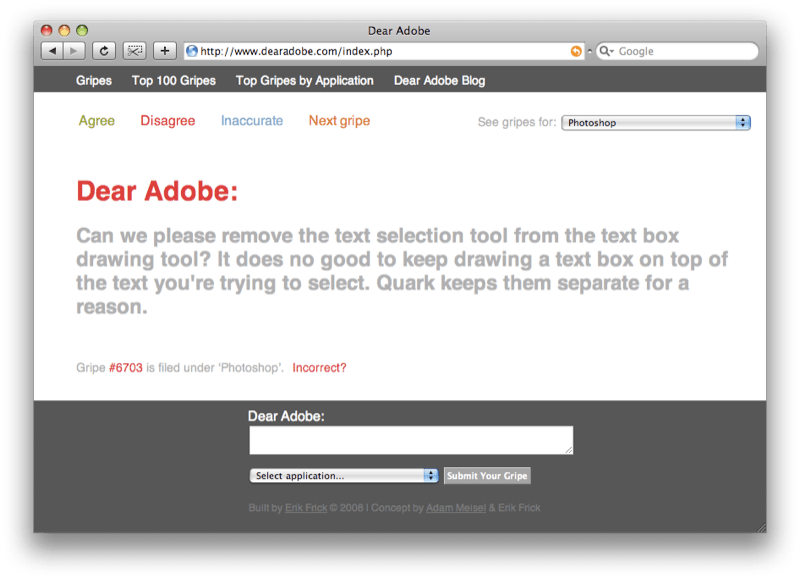Image resolution: width=800 pixels, height=579 pixels.
Task: Vote Disagree on this gripe
Action: point(167,121)
